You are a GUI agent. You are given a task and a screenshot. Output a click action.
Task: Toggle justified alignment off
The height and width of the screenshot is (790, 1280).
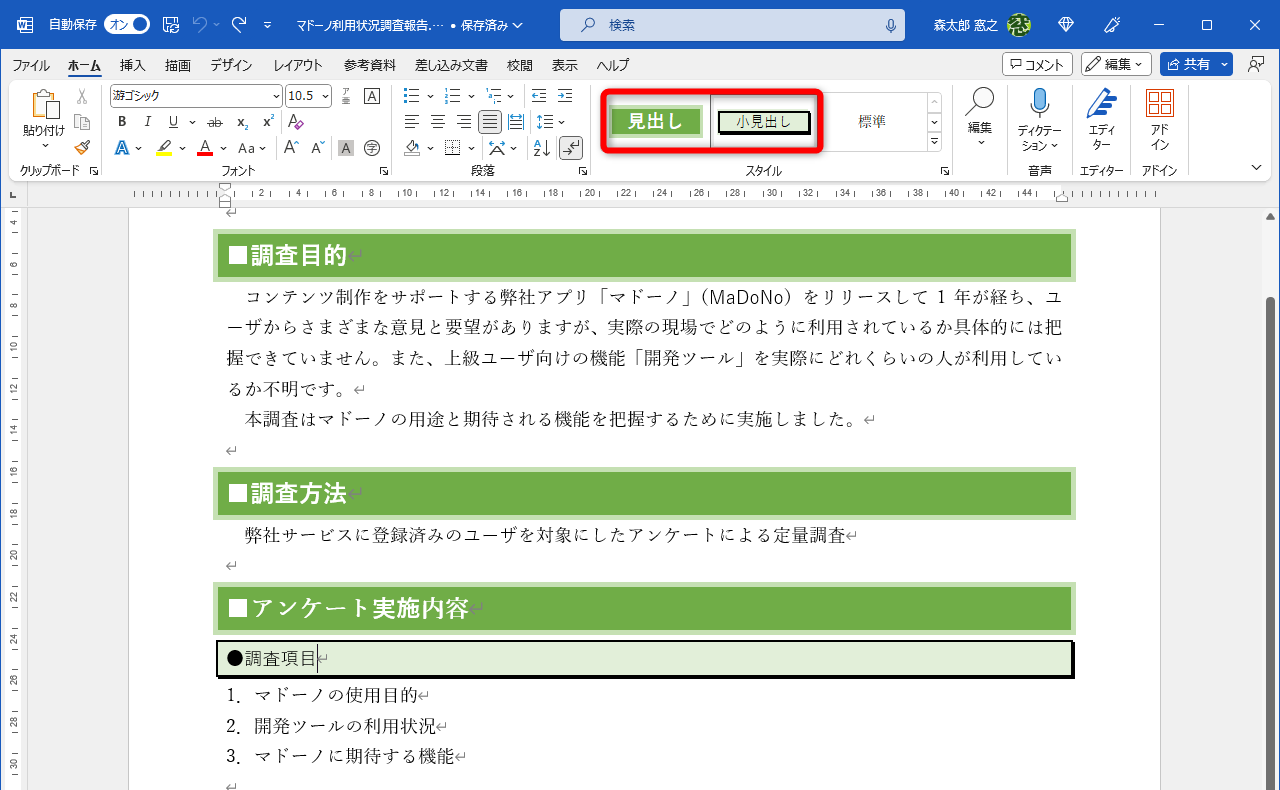[x=490, y=121]
